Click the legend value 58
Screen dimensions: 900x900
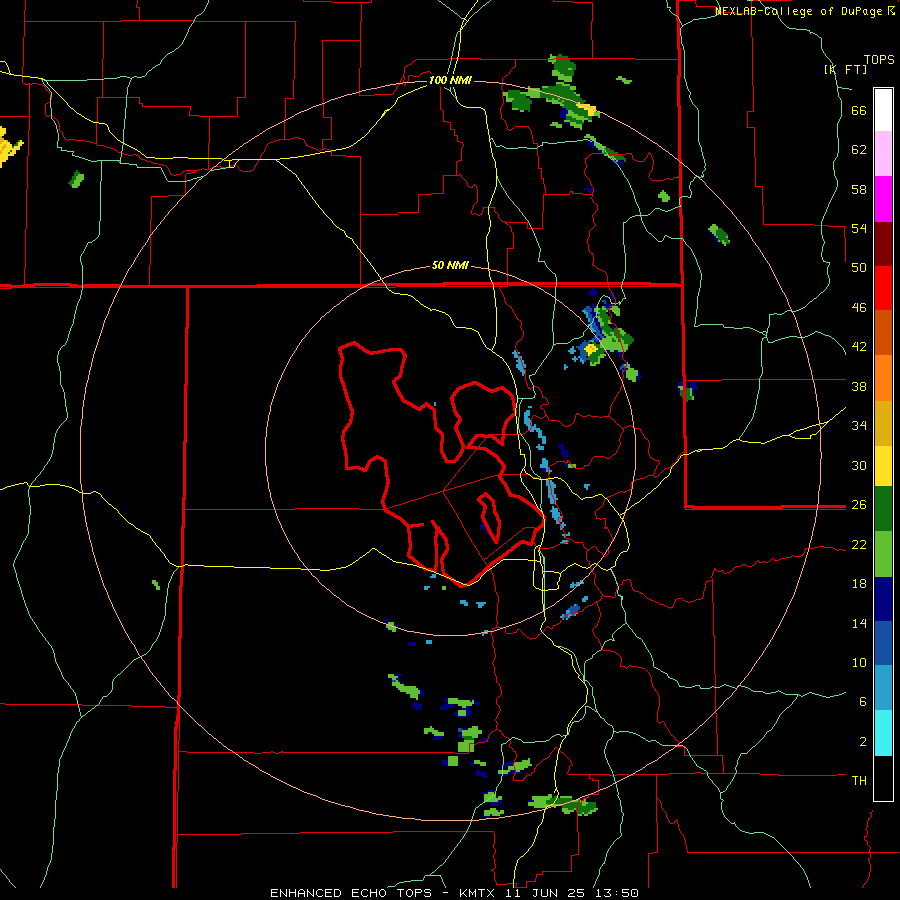point(859,189)
